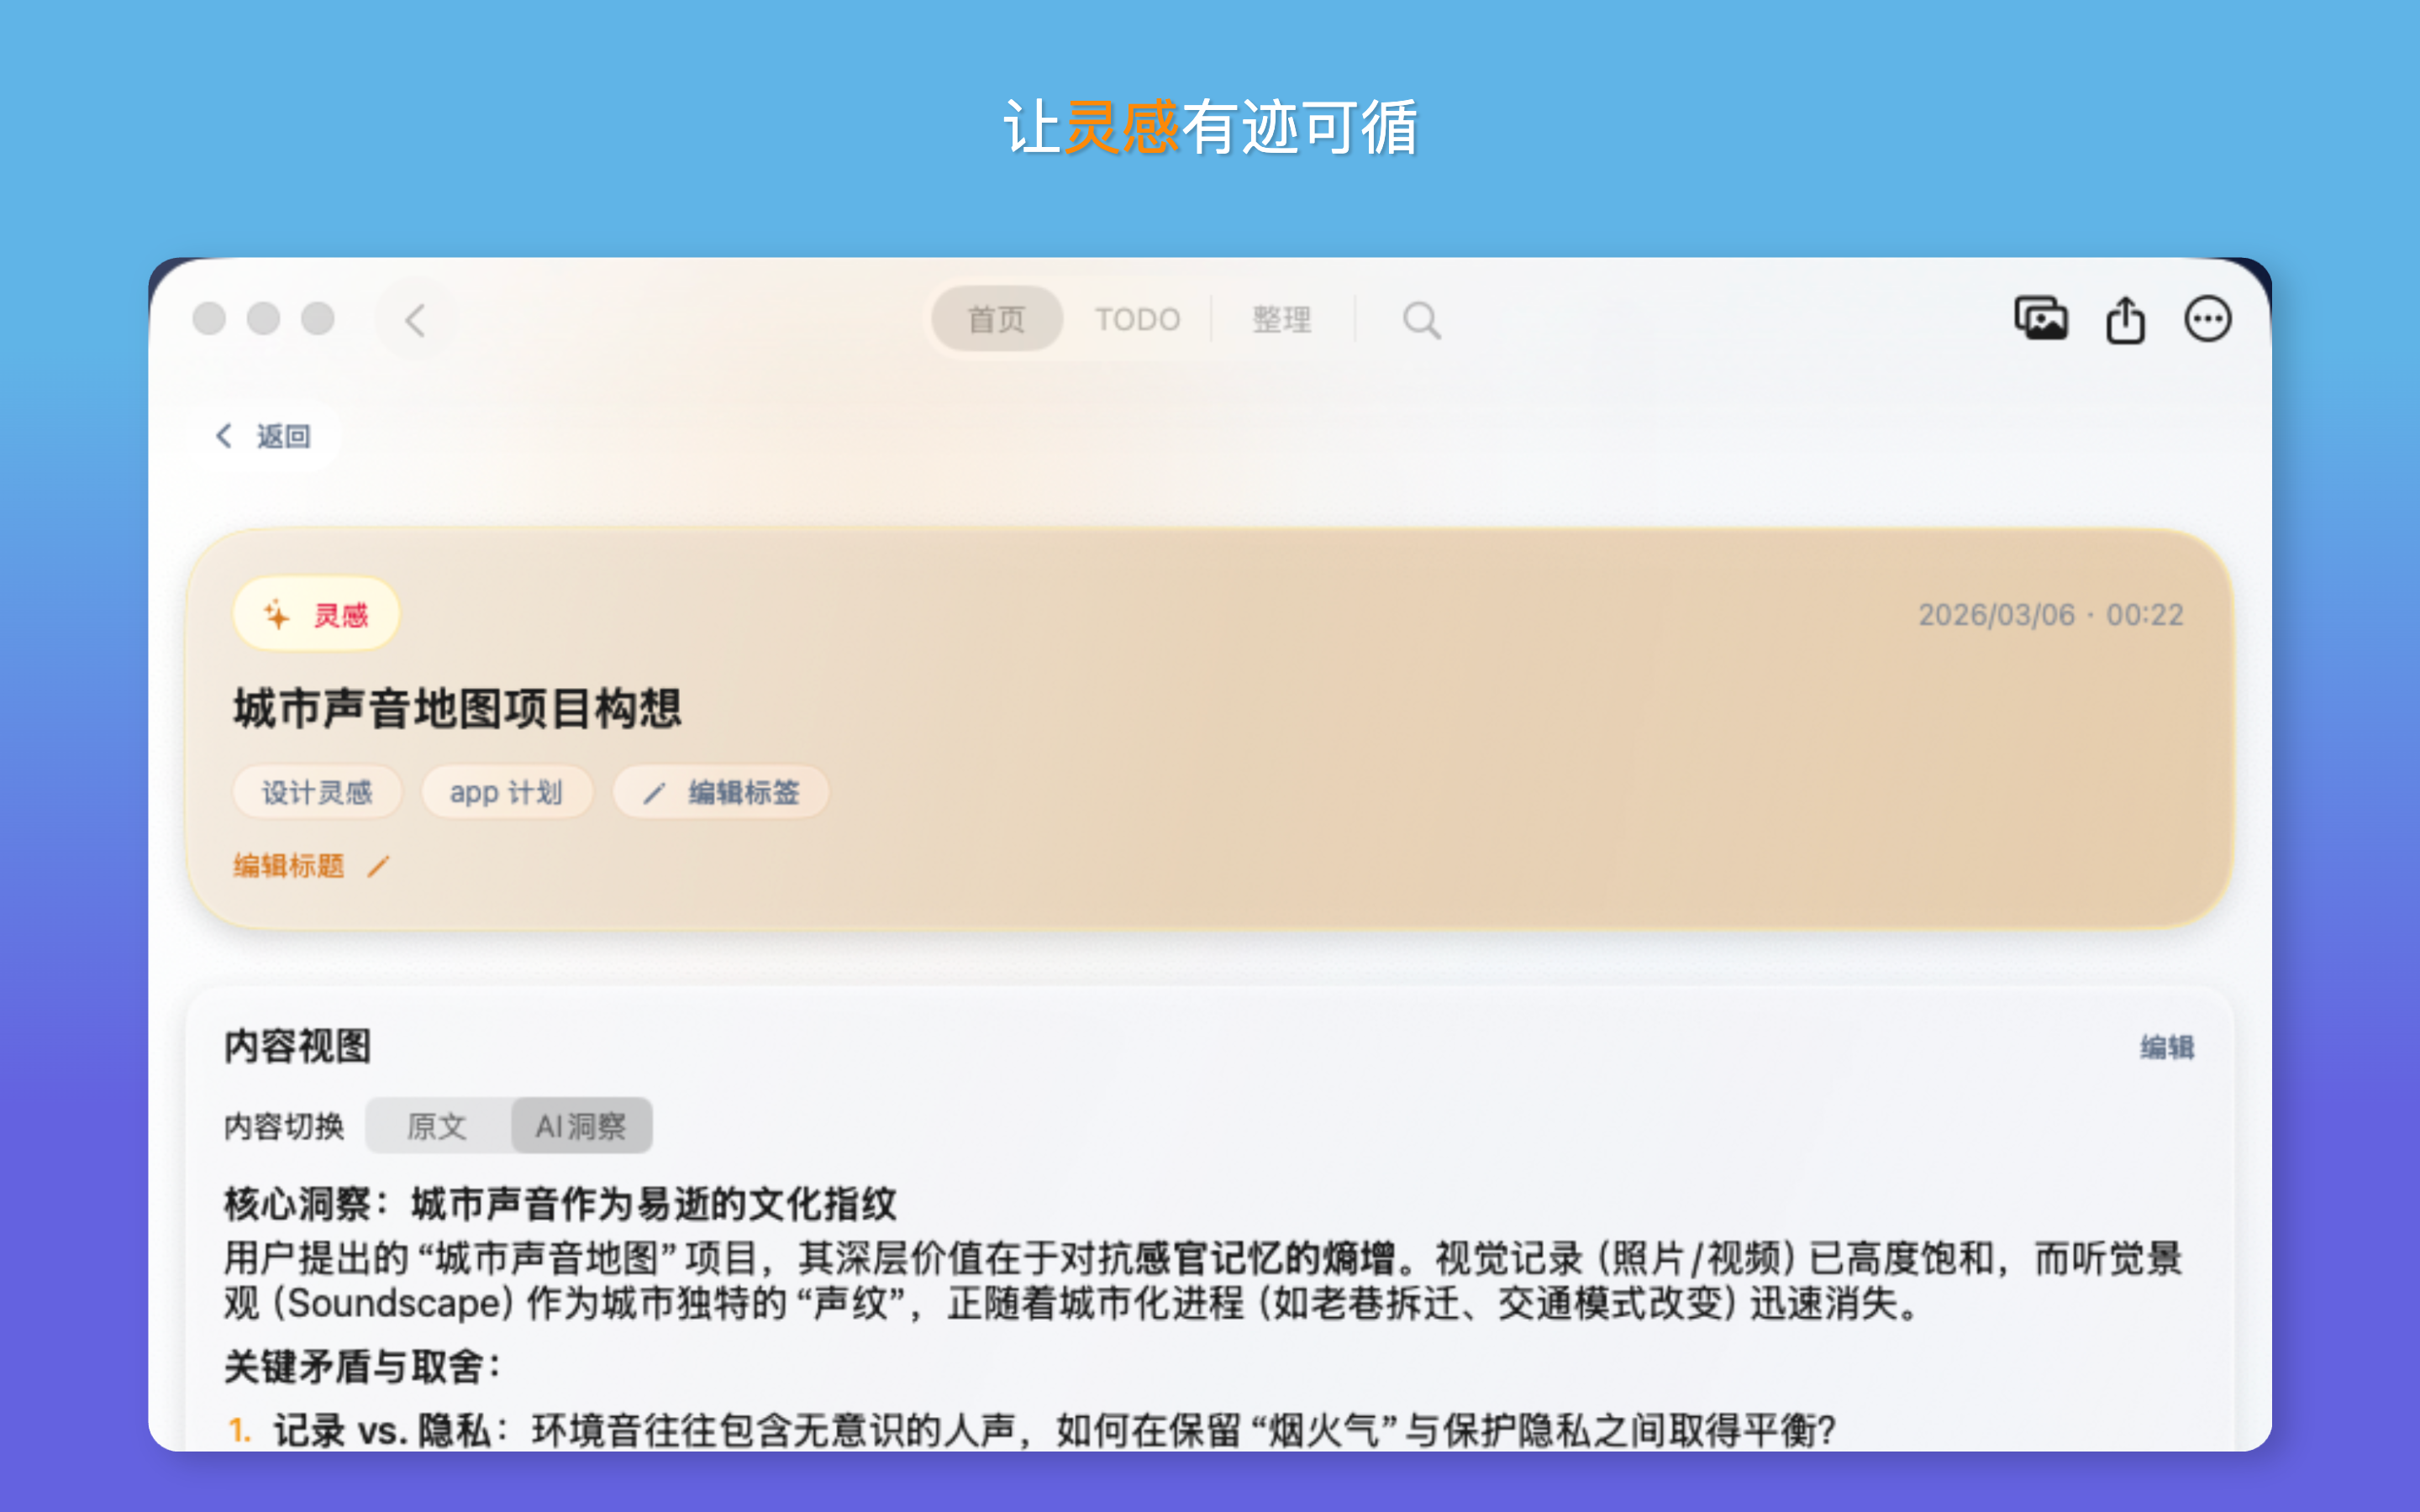Screen dimensions: 2420x1512
Task: Switch to the 首页 tab
Action: pyautogui.click(x=996, y=319)
